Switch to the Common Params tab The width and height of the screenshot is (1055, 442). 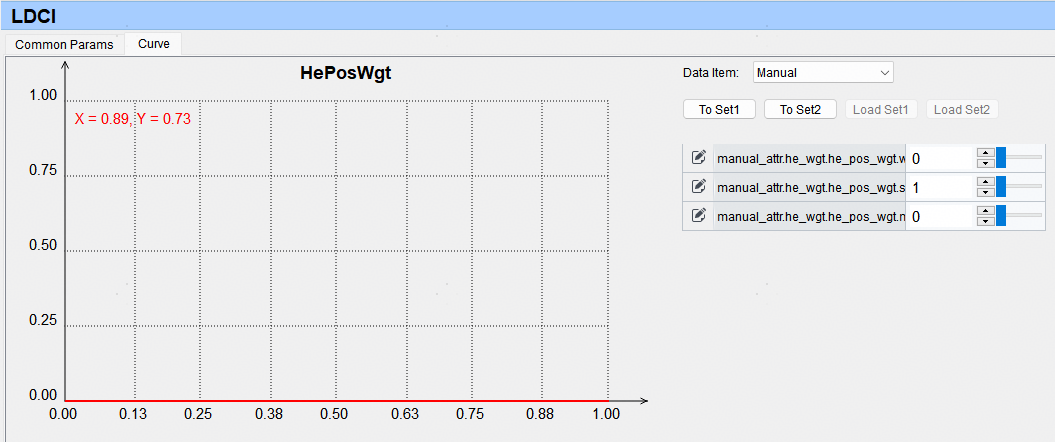64,44
